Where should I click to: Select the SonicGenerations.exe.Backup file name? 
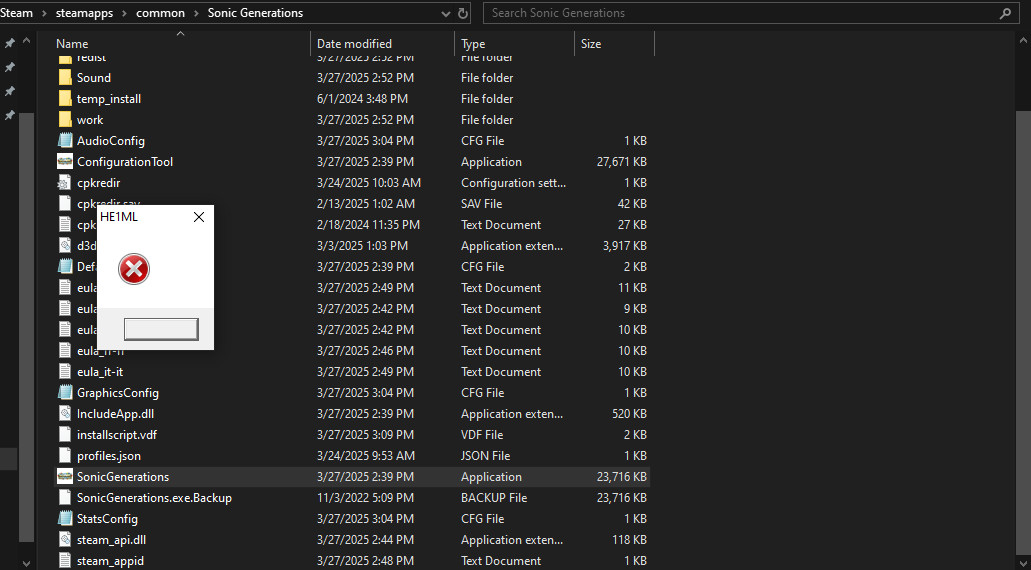[x=154, y=498]
